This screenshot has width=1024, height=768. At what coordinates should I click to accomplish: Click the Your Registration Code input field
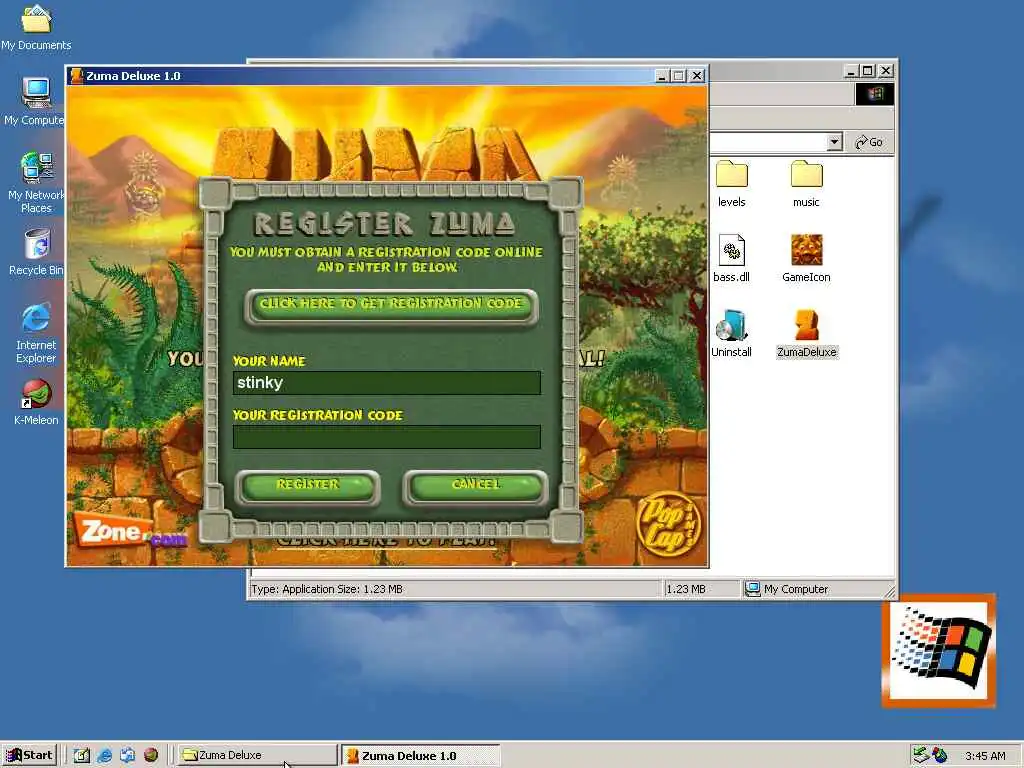[x=387, y=437]
